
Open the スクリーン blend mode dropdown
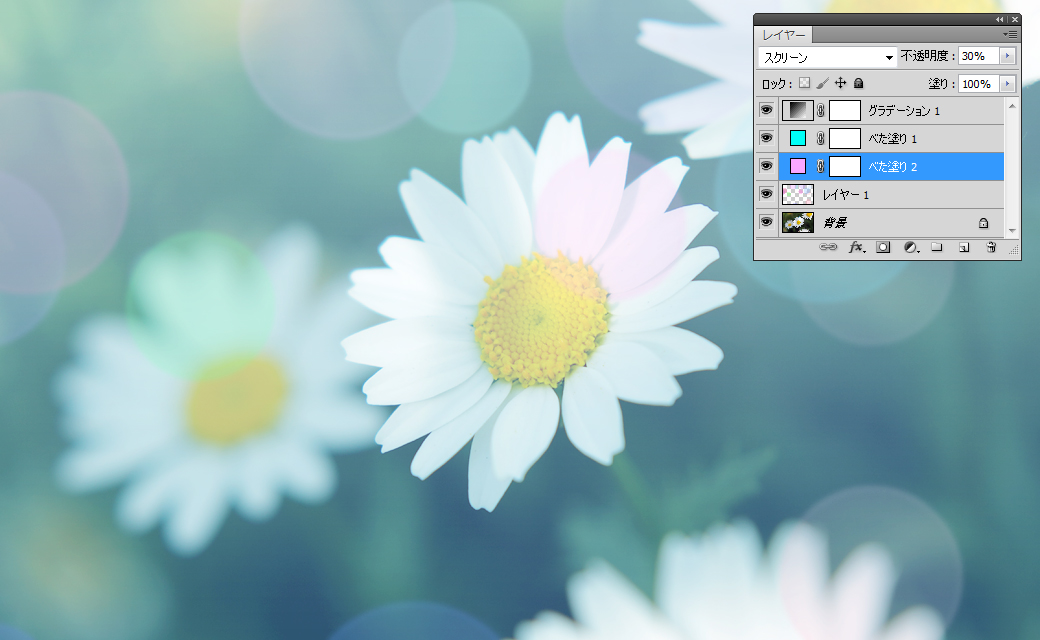pos(827,57)
